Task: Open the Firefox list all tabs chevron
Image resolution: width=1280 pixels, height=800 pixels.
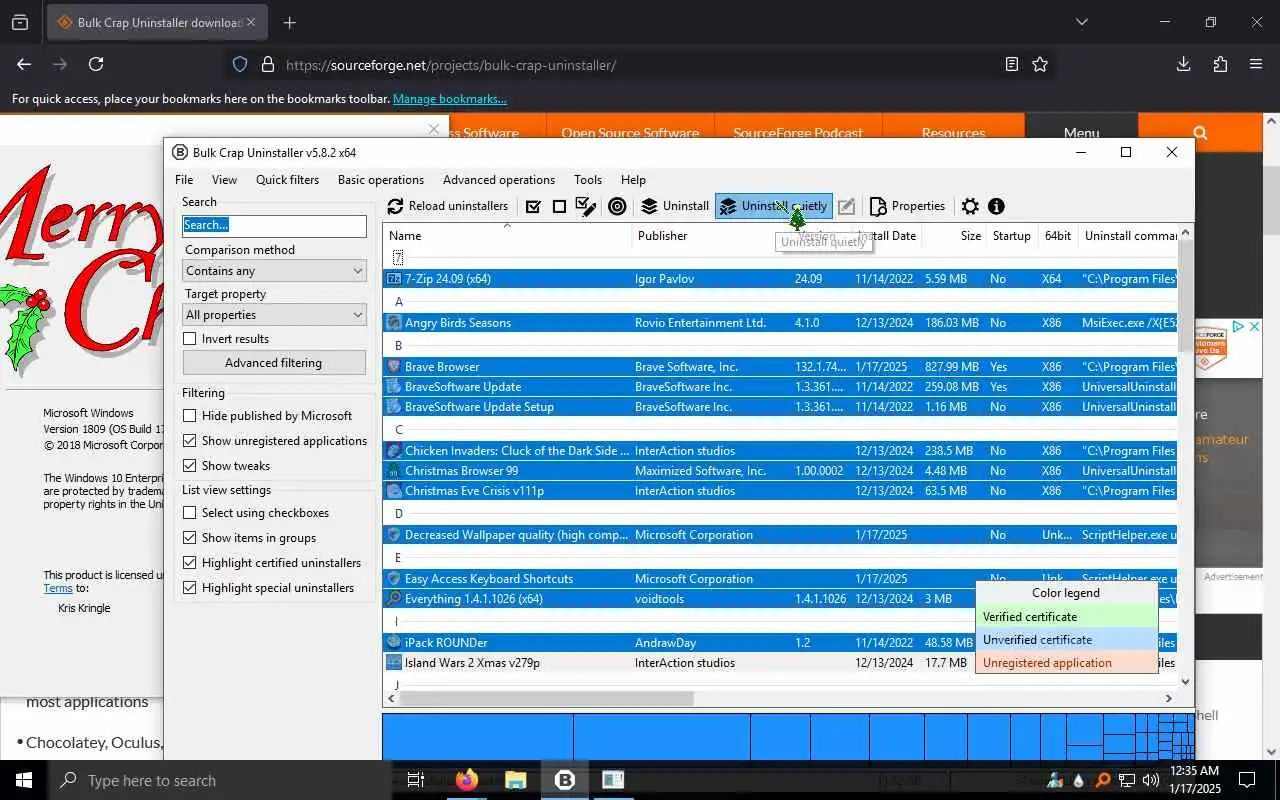Action: coord(1081,22)
